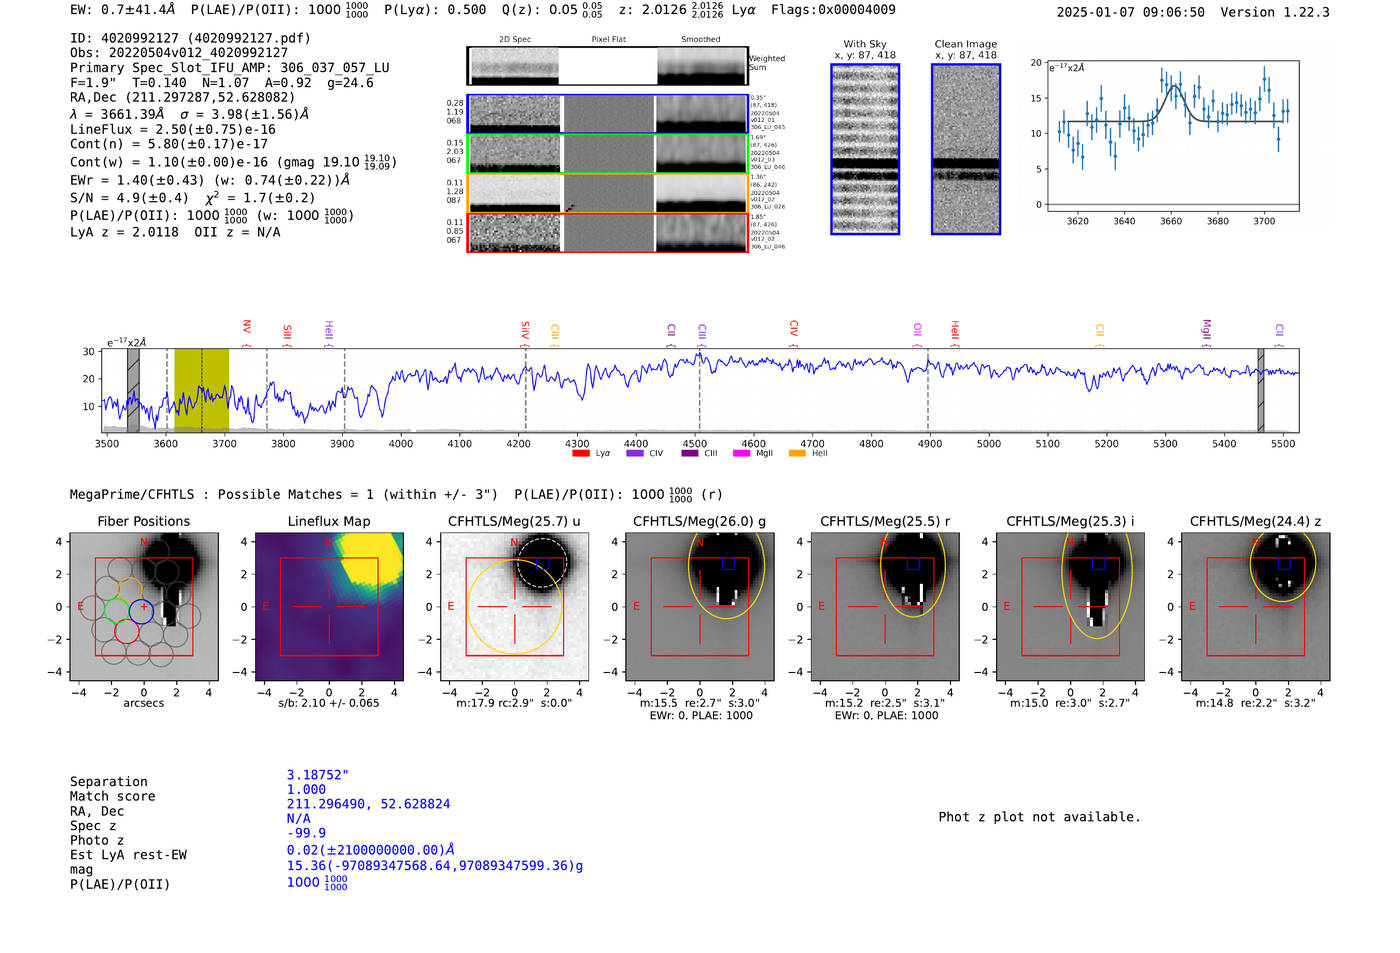Click the Obs: 20220504v012_4020992127 line
The height and width of the screenshot is (953, 1400).
click(x=179, y=52)
